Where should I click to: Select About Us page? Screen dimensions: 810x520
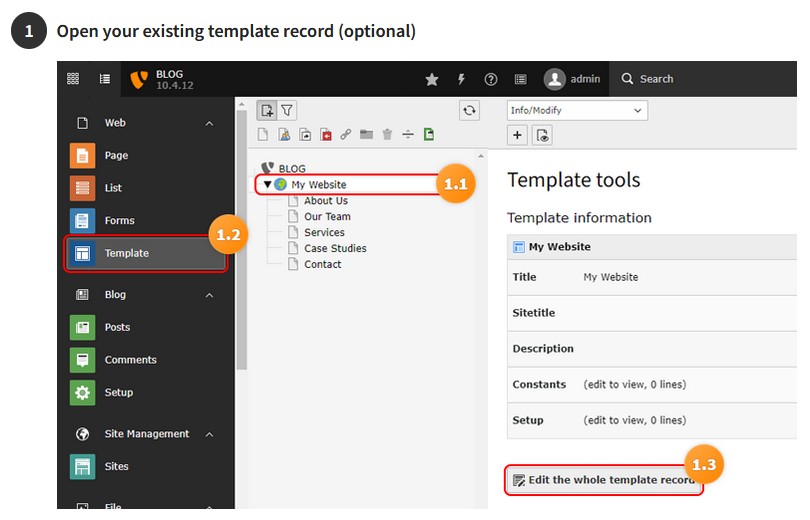click(x=325, y=200)
